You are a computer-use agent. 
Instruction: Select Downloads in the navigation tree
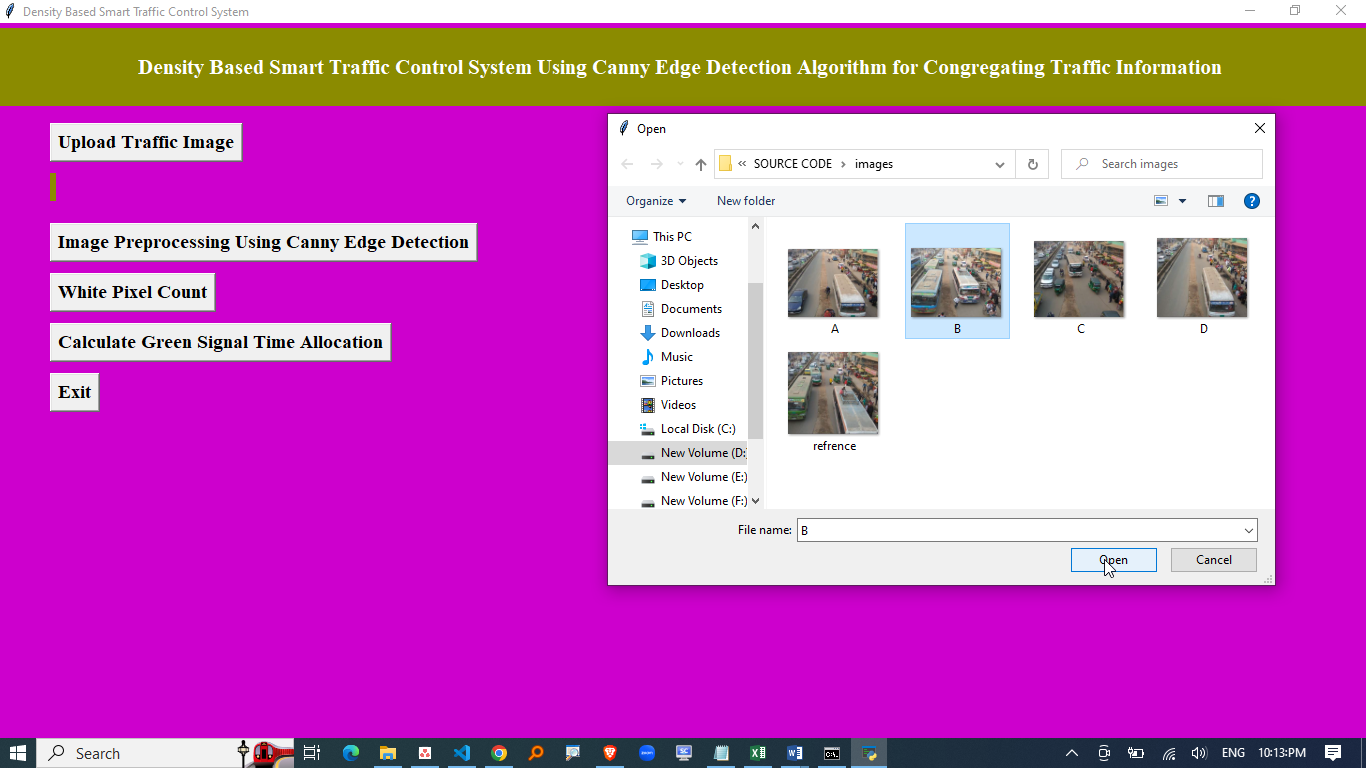pyautogui.click(x=690, y=333)
